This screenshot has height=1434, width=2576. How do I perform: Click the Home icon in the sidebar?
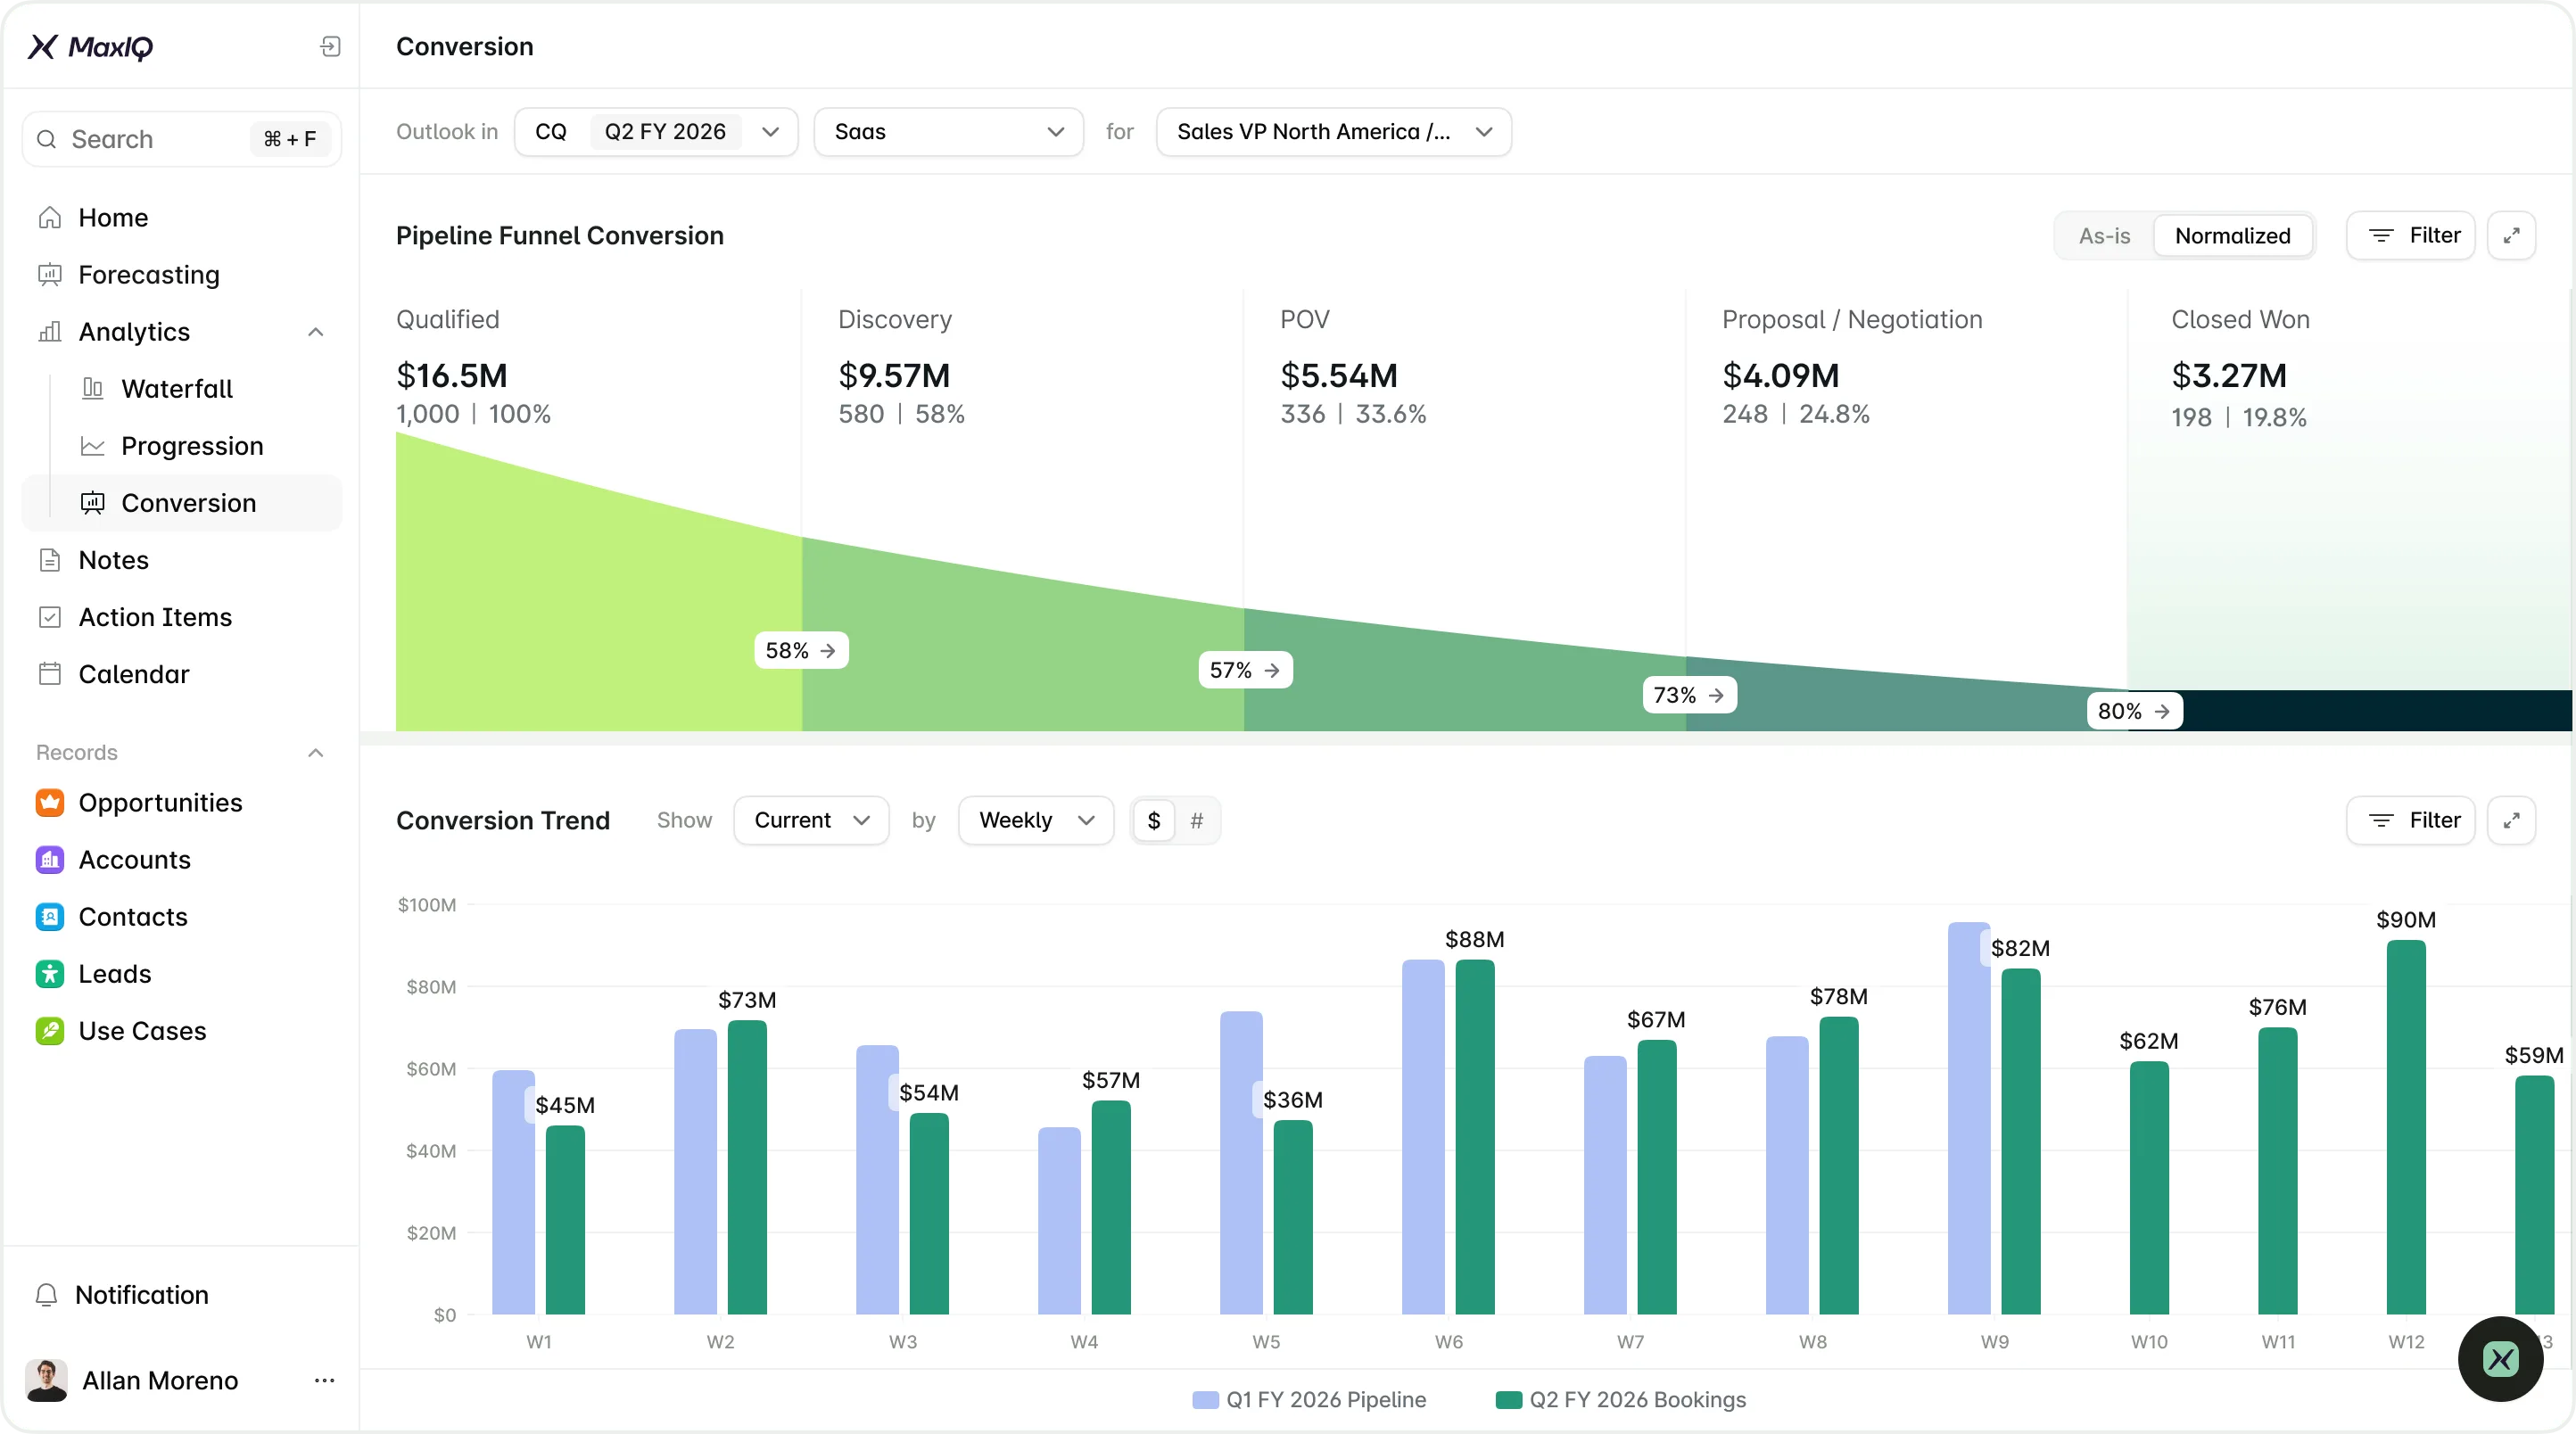(50, 218)
